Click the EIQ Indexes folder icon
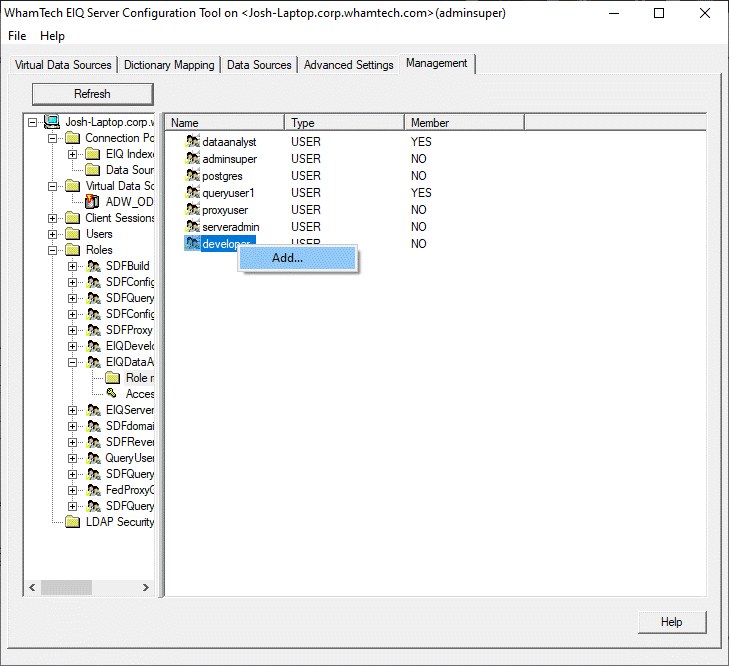This screenshot has height=666, width=729. (x=93, y=154)
